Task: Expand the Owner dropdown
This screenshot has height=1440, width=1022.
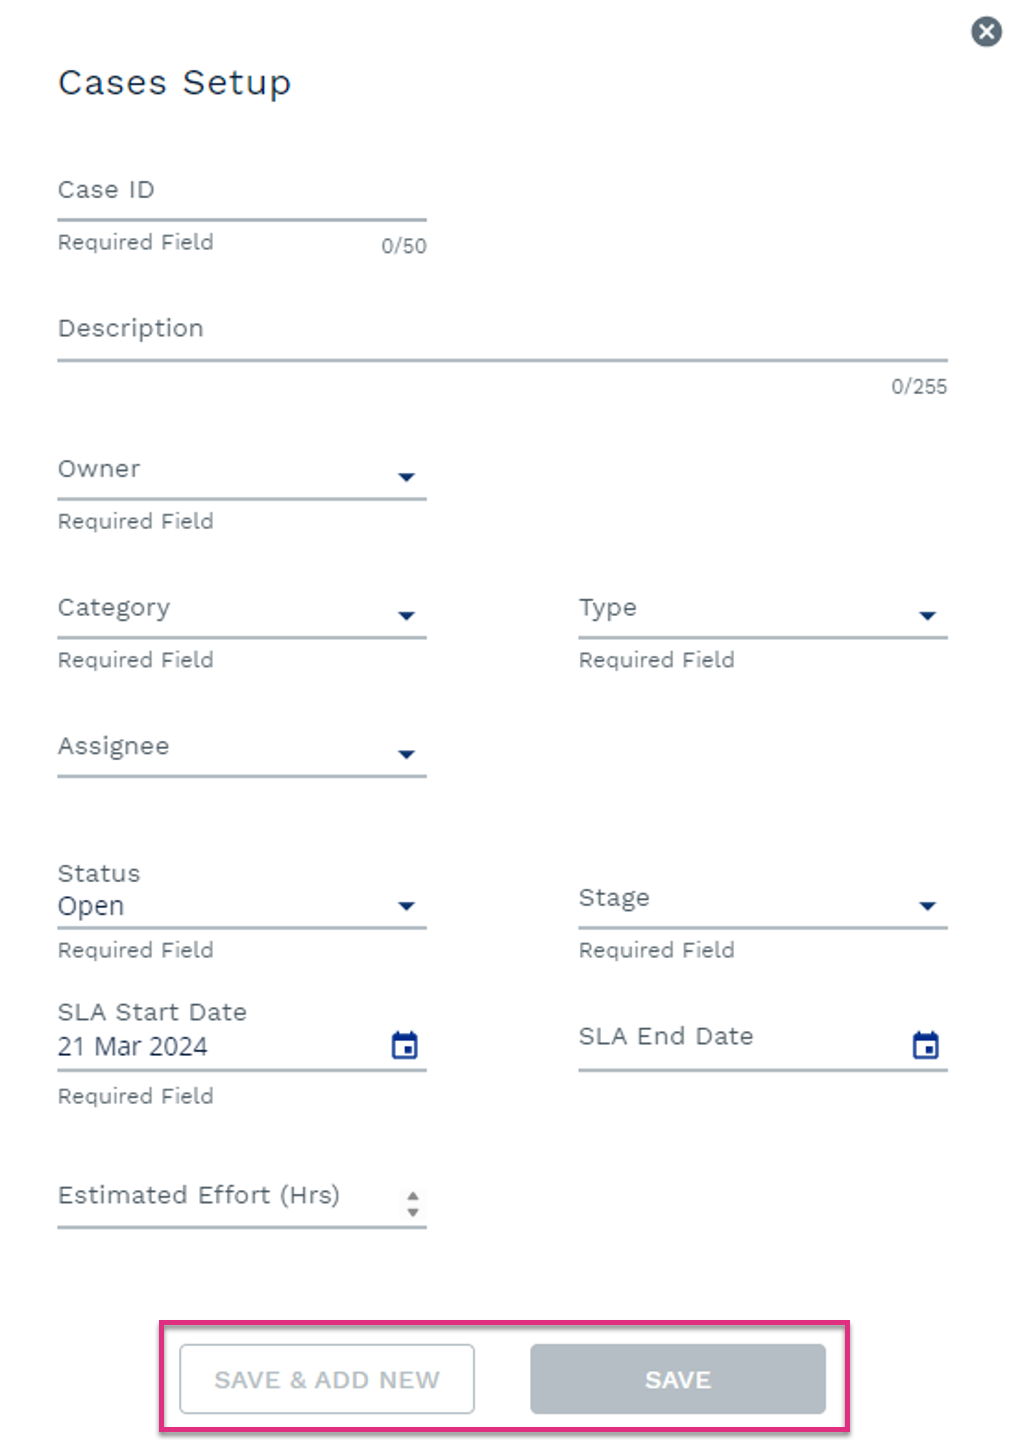Action: pyautogui.click(x=242, y=472)
